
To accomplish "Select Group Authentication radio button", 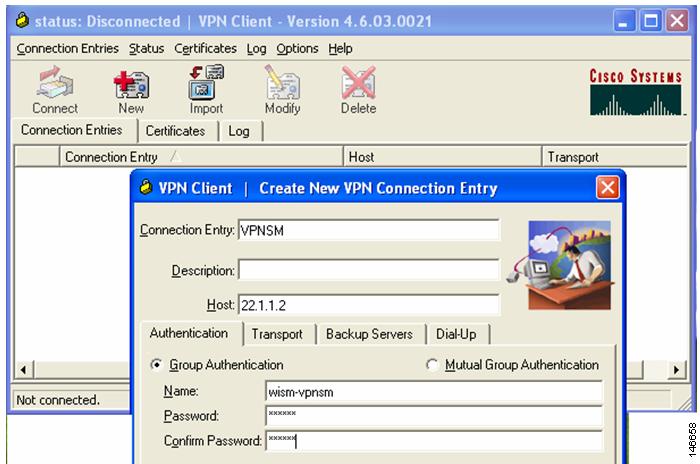I will [x=156, y=365].
